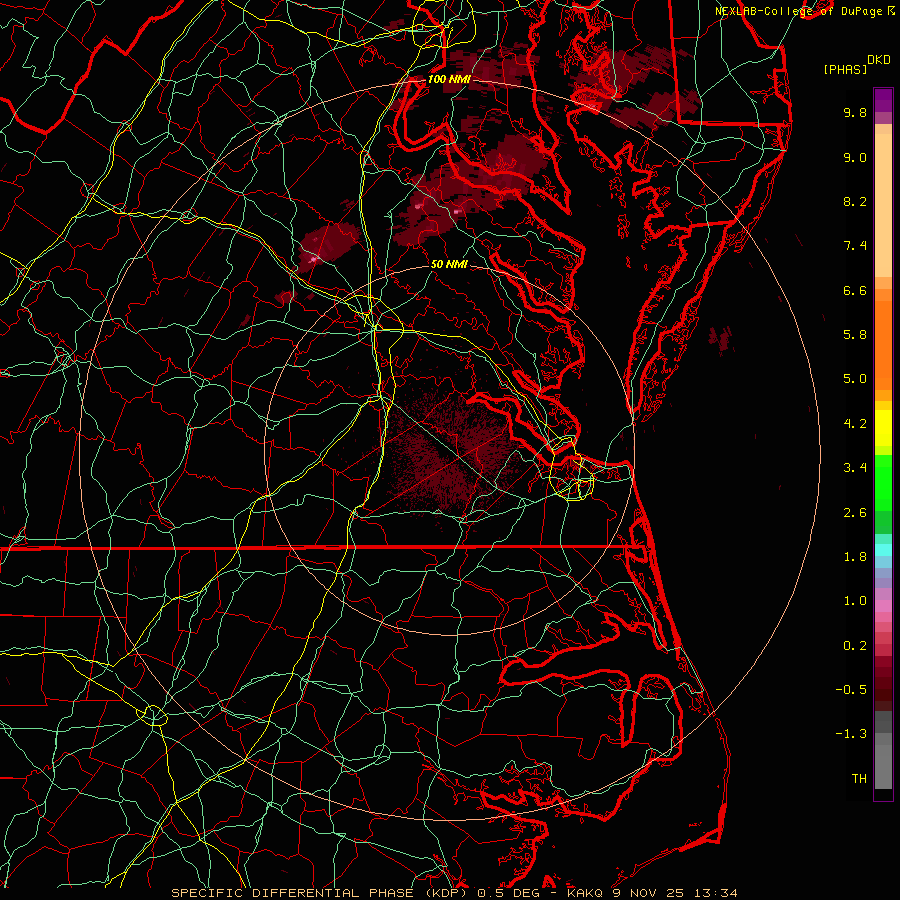Click the 9.8 value on the color scale
The height and width of the screenshot is (900, 900).
[x=855, y=112]
